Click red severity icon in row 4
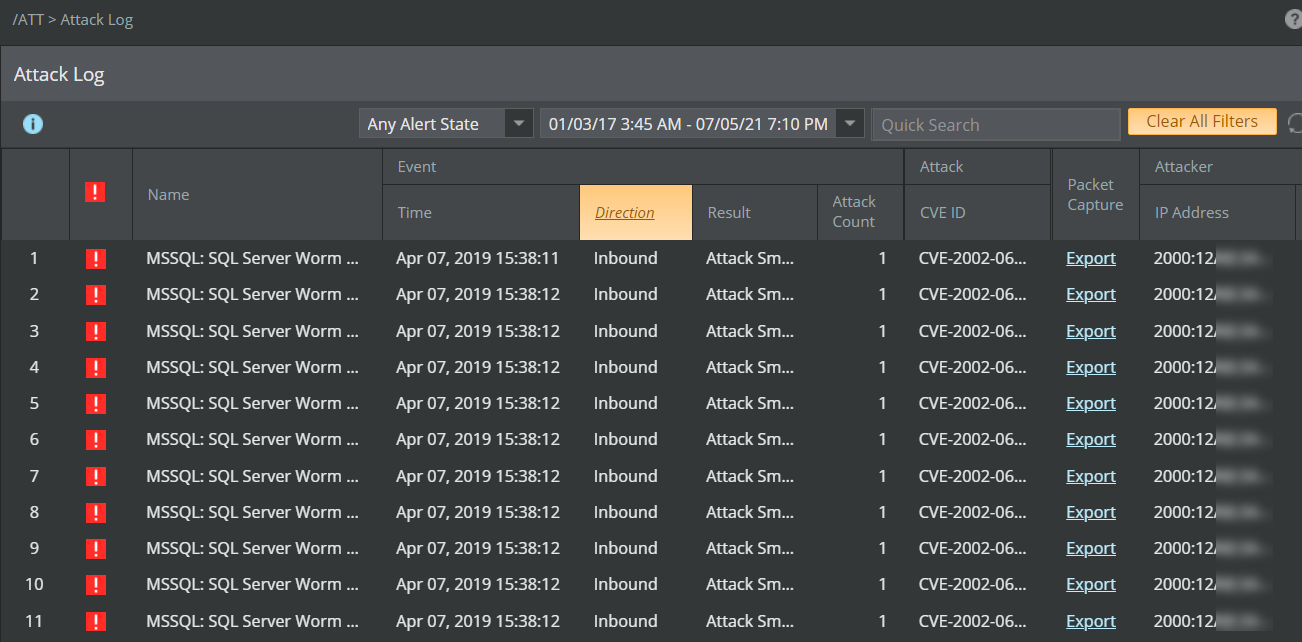 click(x=95, y=368)
